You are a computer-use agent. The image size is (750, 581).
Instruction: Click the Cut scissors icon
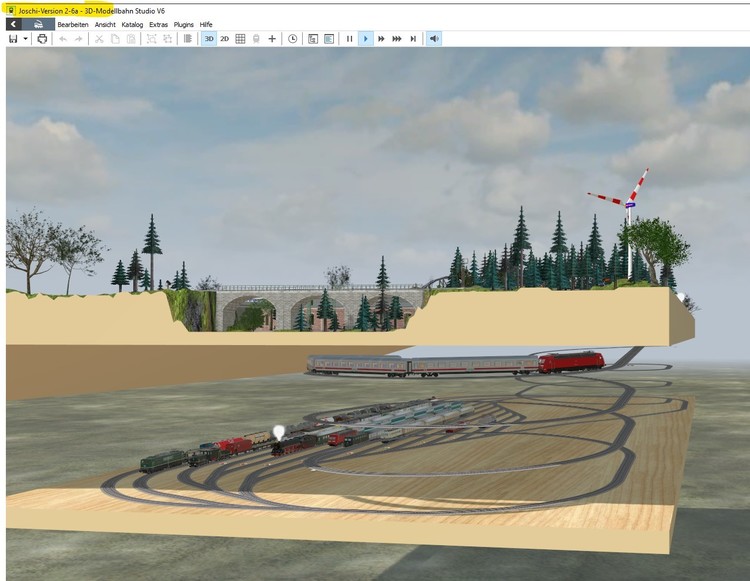coord(99,39)
